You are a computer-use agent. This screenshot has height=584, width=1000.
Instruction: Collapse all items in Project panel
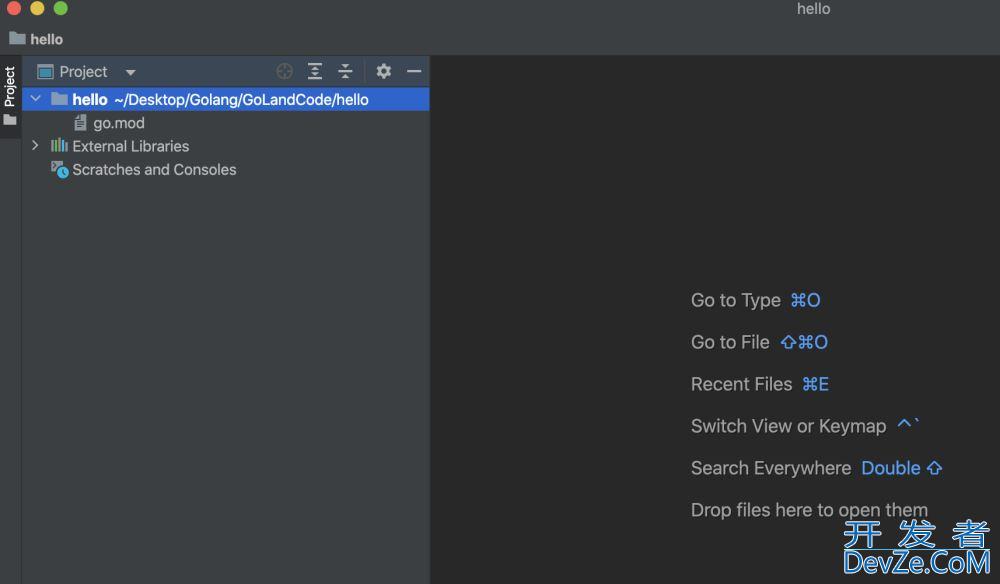[x=345, y=71]
